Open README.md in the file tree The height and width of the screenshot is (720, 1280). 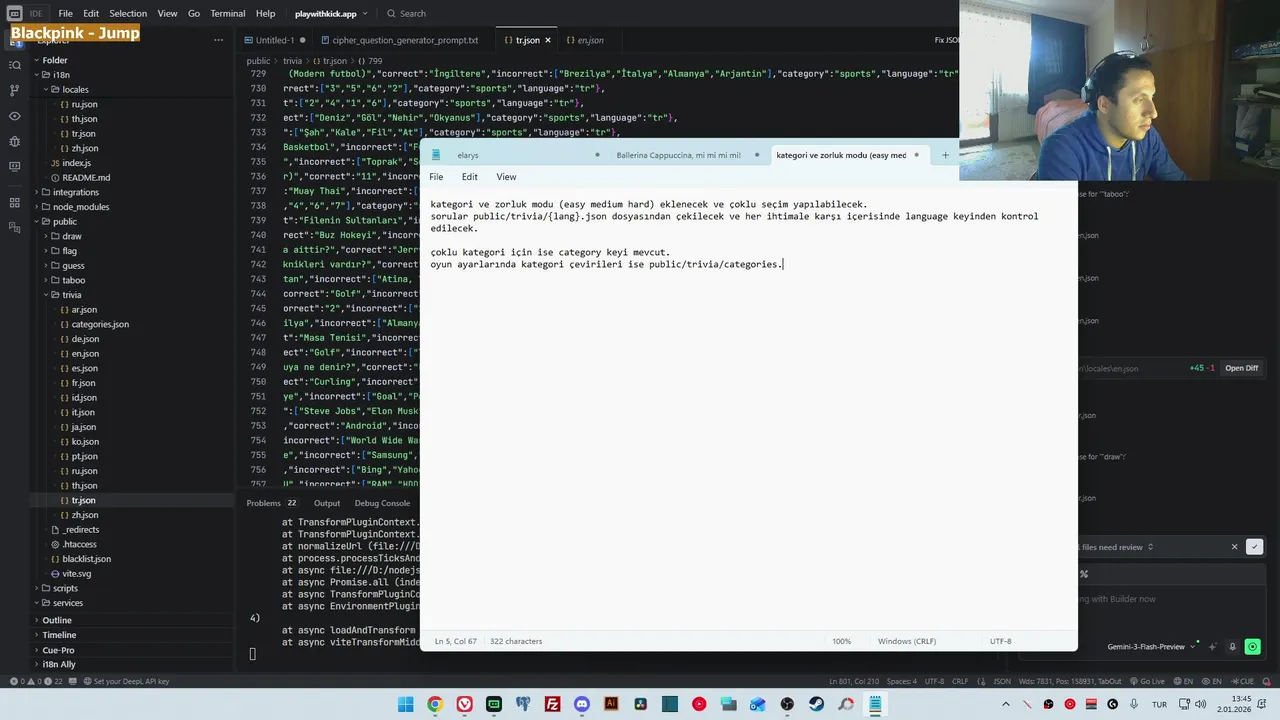[x=86, y=177]
